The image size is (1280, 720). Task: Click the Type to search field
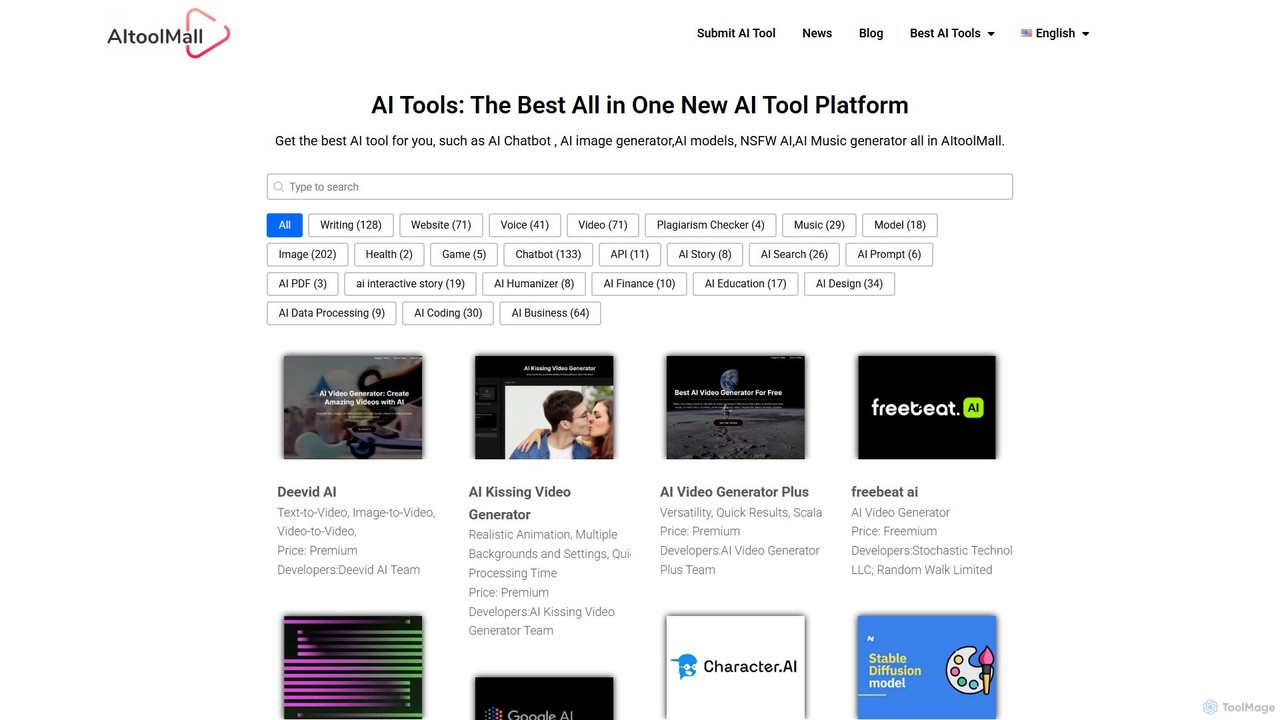click(x=640, y=187)
